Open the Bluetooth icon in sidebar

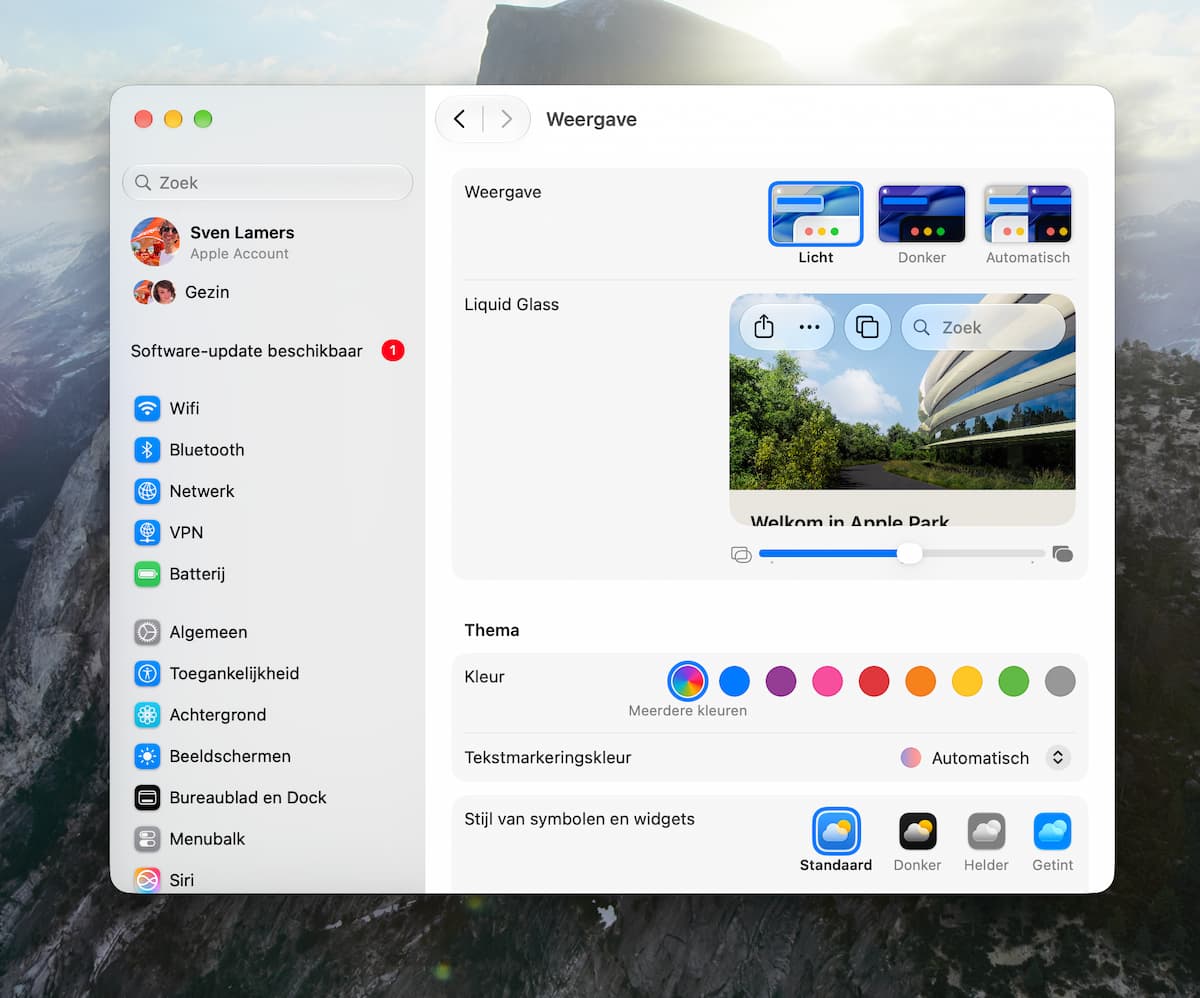point(147,450)
